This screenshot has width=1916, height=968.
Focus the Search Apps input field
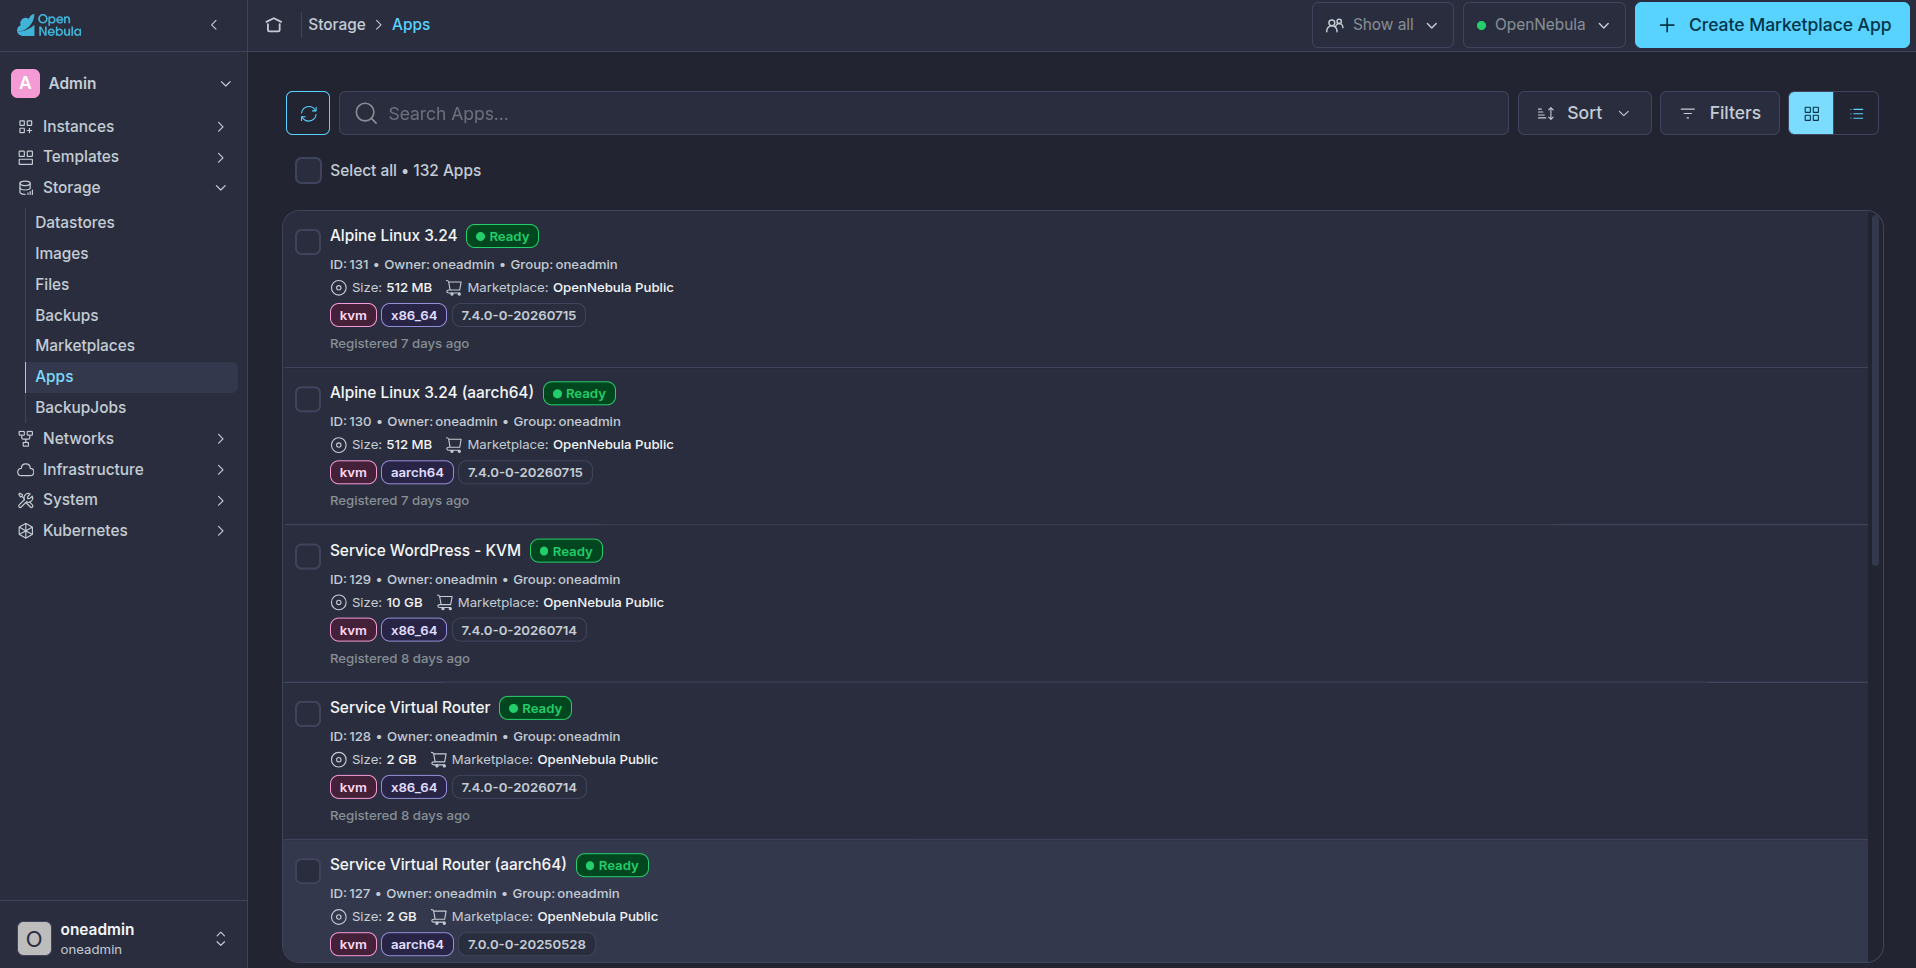click(923, 113)
